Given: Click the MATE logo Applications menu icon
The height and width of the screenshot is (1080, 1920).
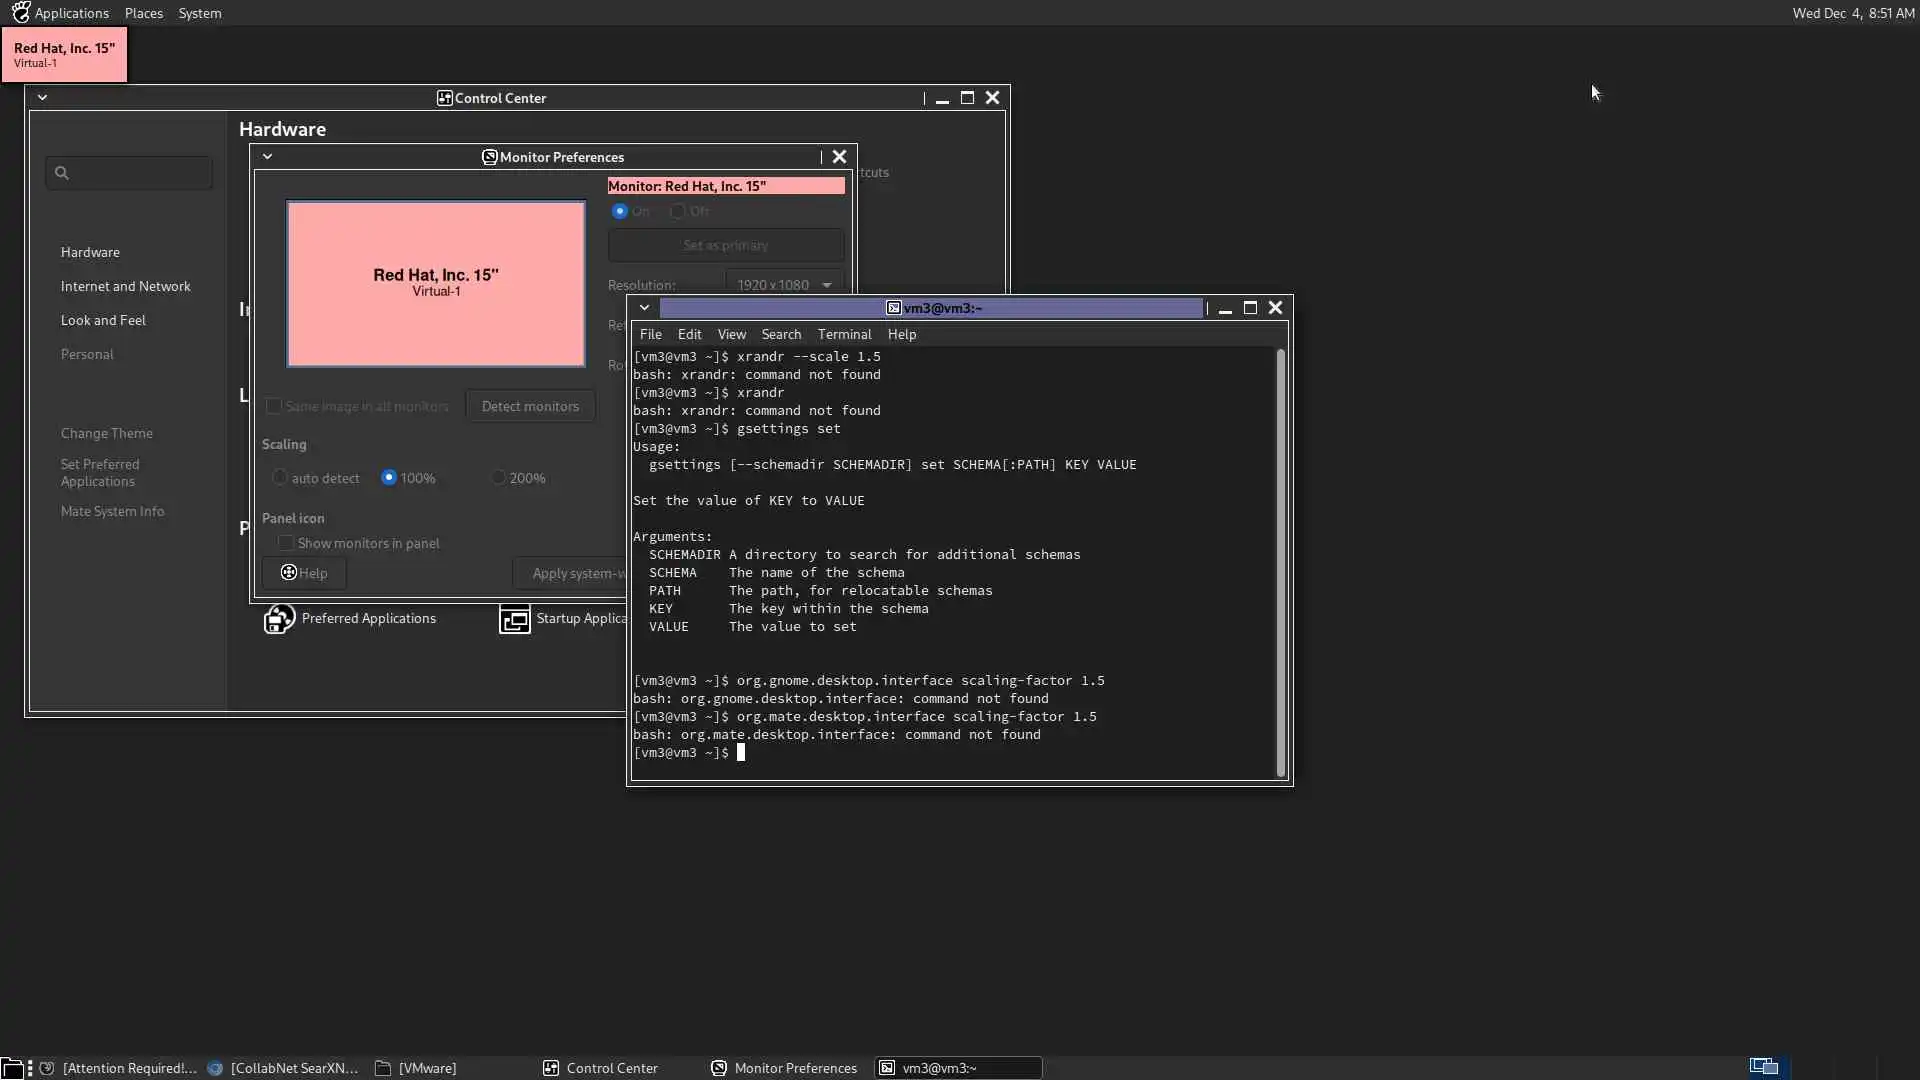Looking at the screenshot, I should click(20, 13).
